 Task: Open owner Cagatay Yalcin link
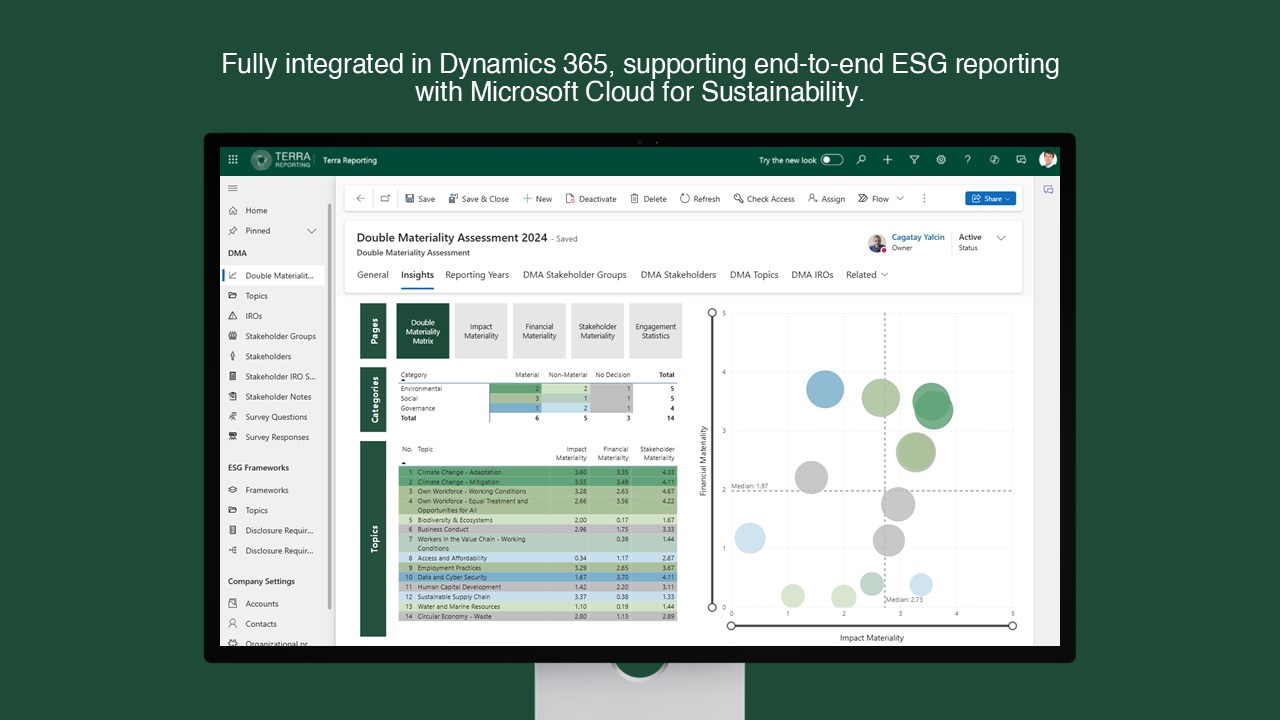(x=918, y=238)
